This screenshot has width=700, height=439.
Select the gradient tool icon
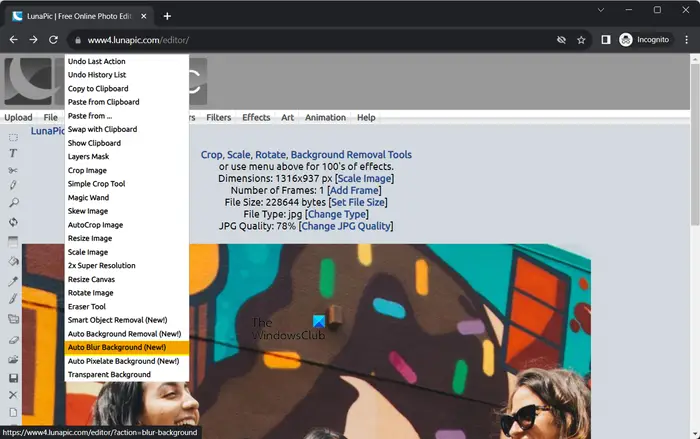click(x=13, y=242)
